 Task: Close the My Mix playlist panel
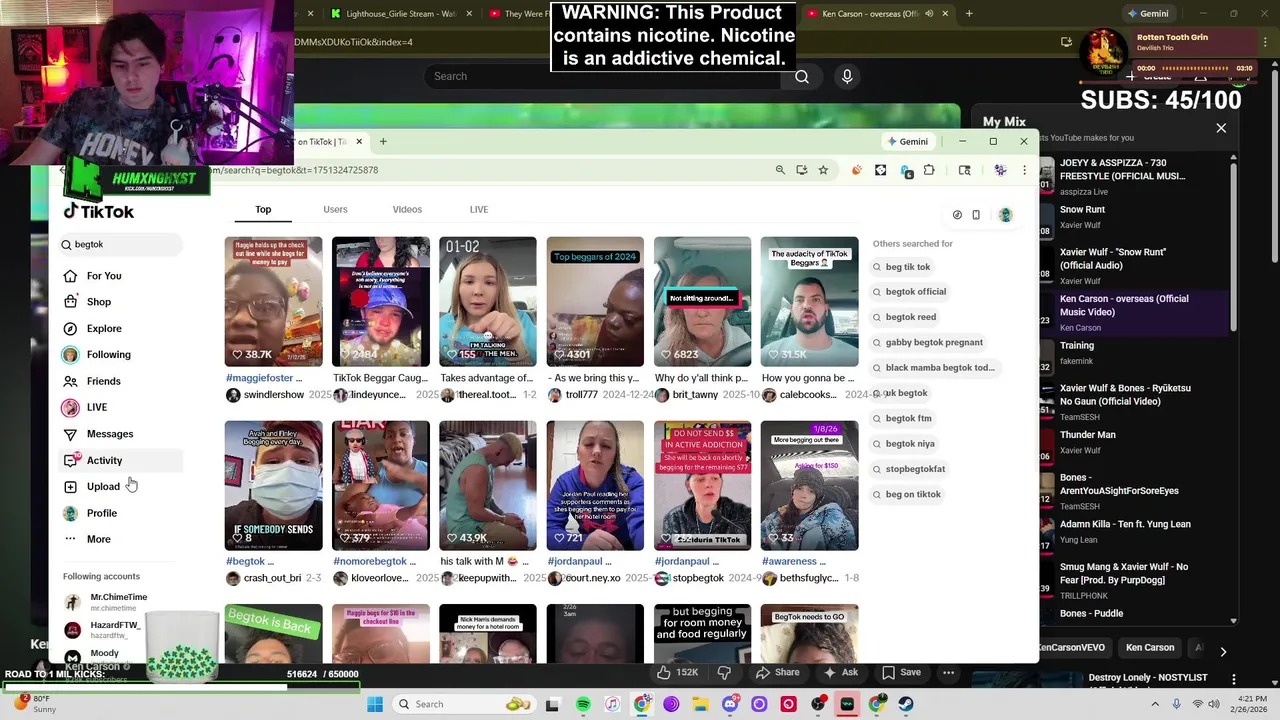(1221, 128)
